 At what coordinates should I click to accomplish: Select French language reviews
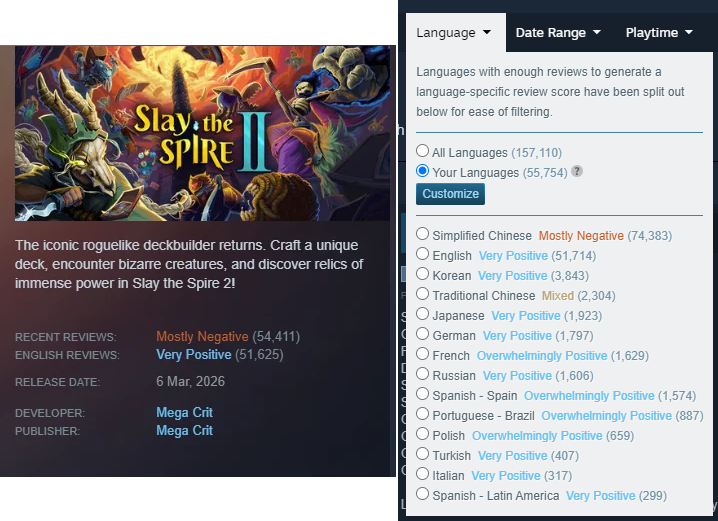[x=422, y=354]
